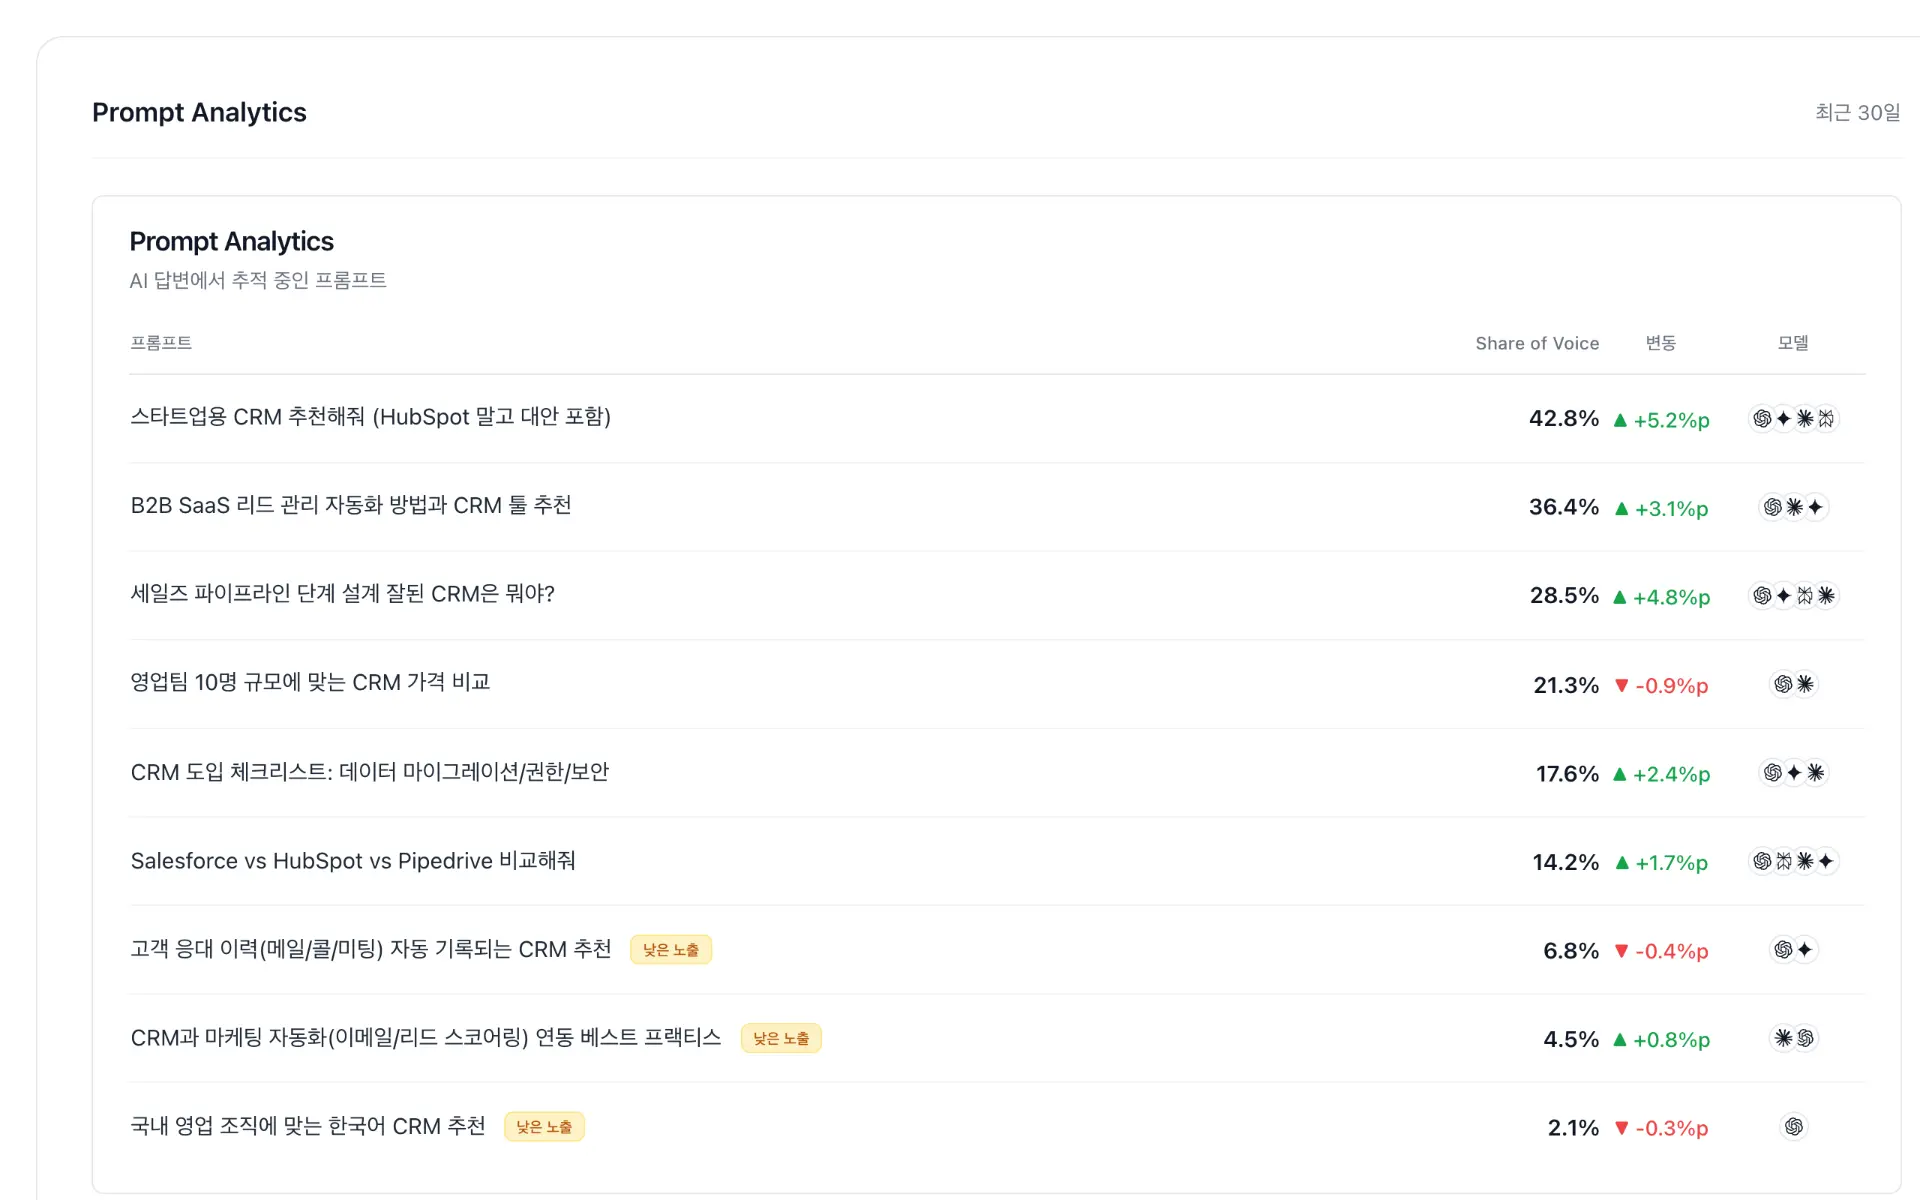The image size is (1920, 1200).
Task: Click the Gemini sparkle icon in B2B SaaS row
Action: pos(1815,507)
